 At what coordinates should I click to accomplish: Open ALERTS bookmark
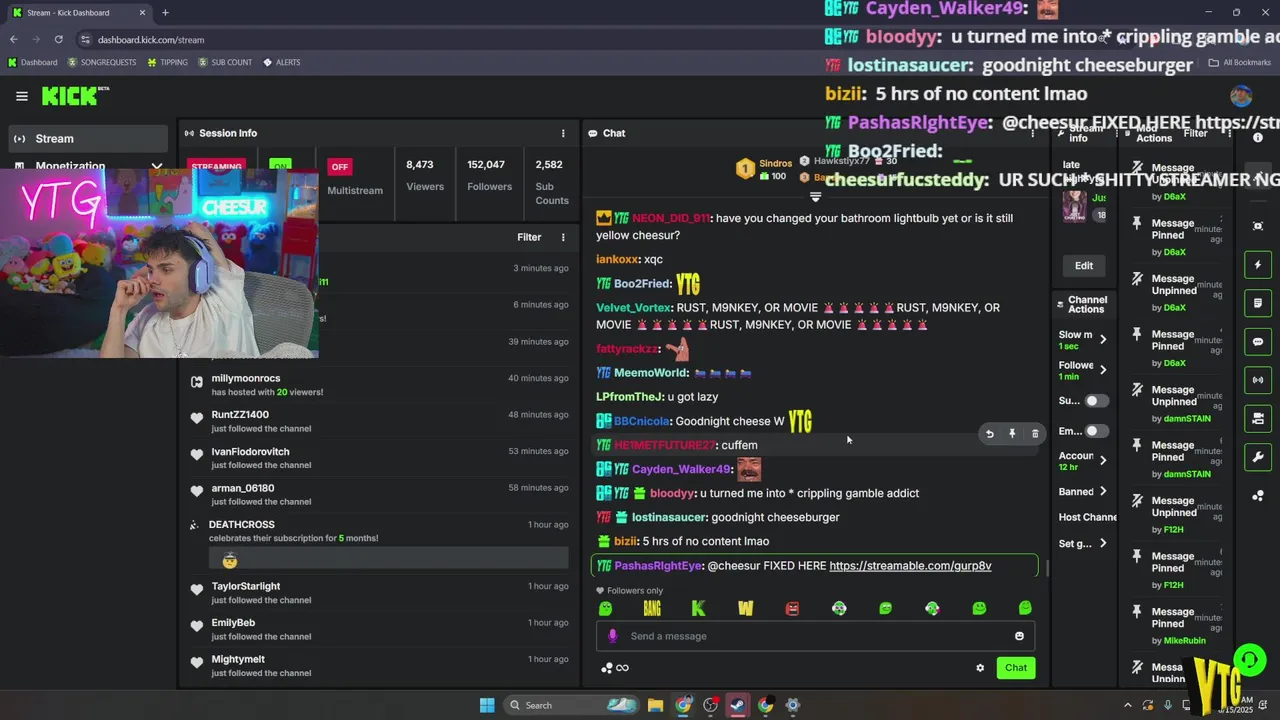click(x=282, y=62)
